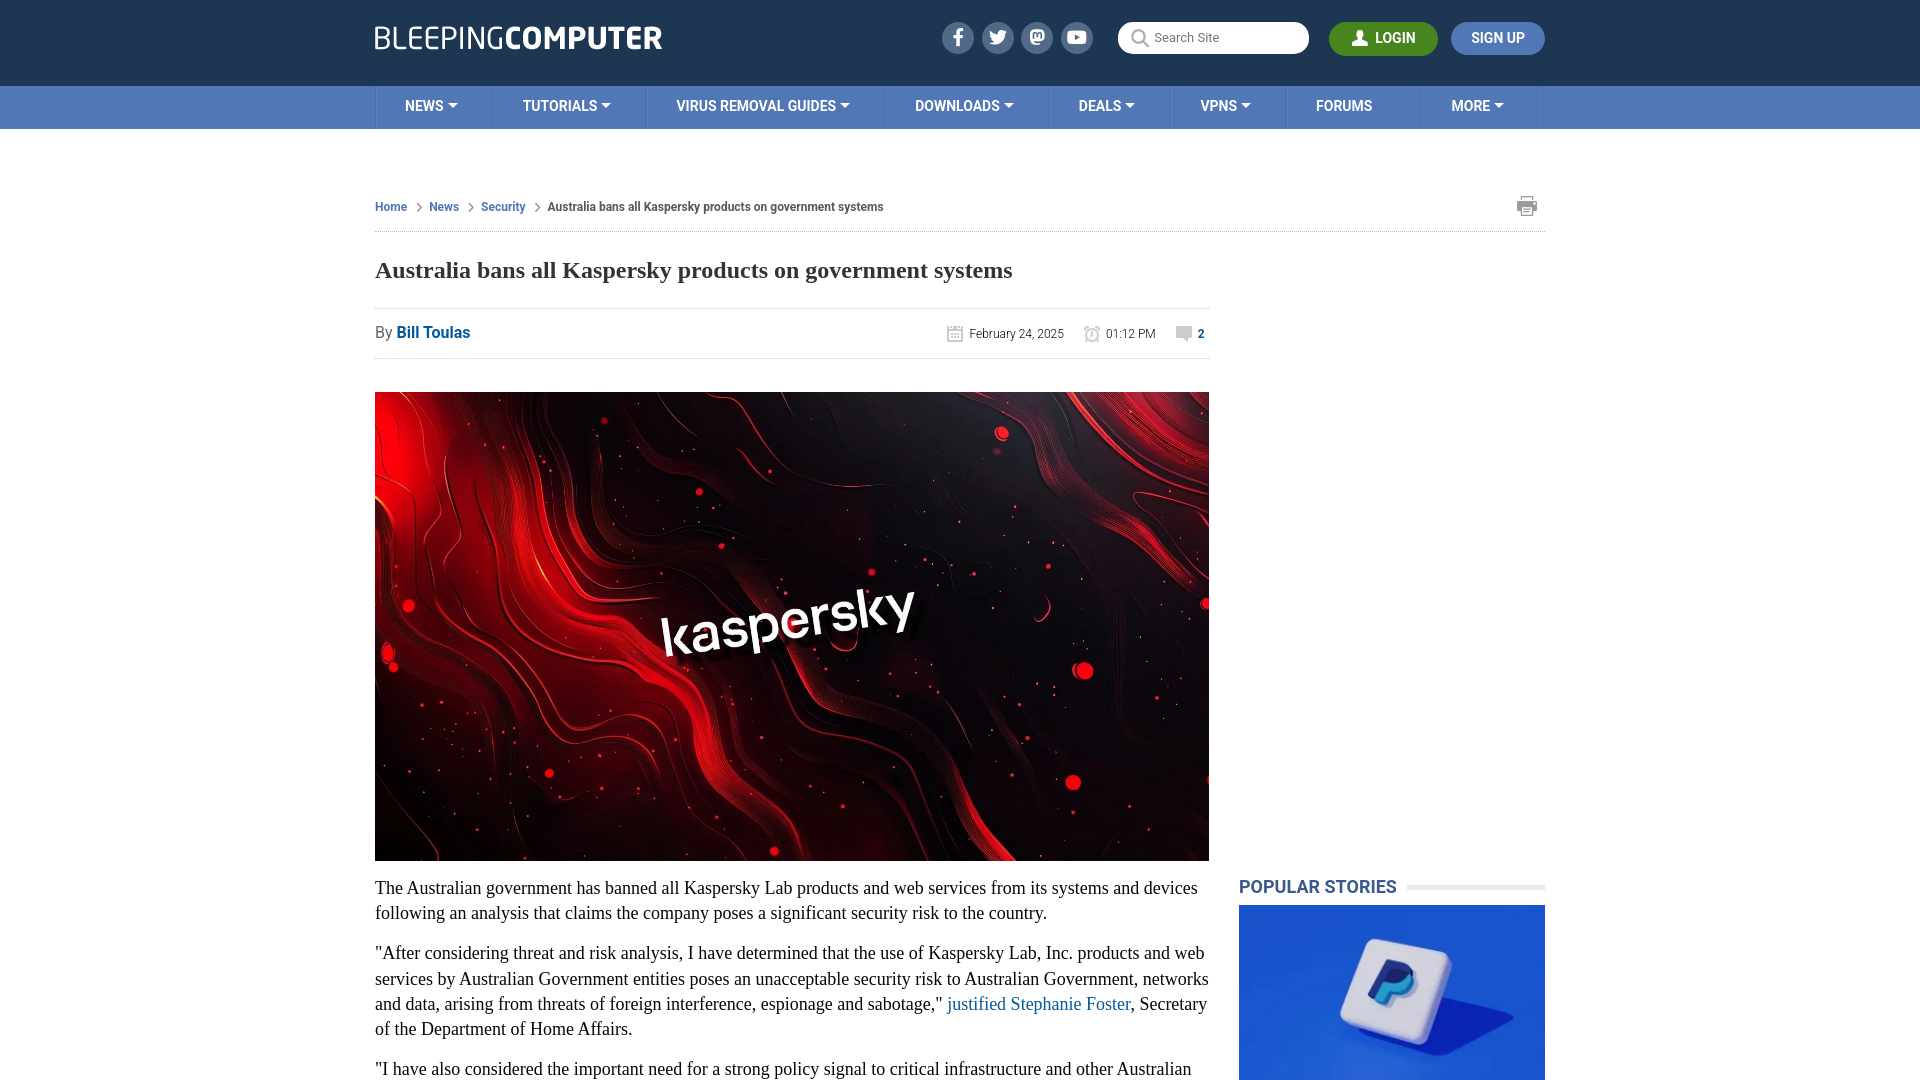1920x1080 pixels.
Task: Navigate to Security breadcrumb link
Action: [x=502, y=207]
